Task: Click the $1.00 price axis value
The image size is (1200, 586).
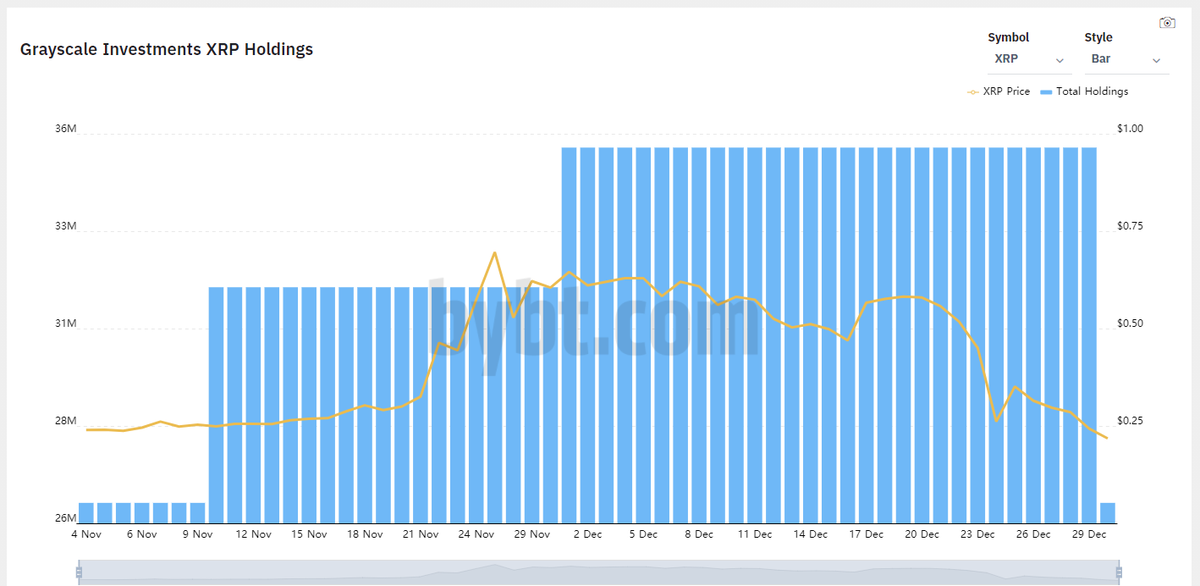Action: [1130, 129]
